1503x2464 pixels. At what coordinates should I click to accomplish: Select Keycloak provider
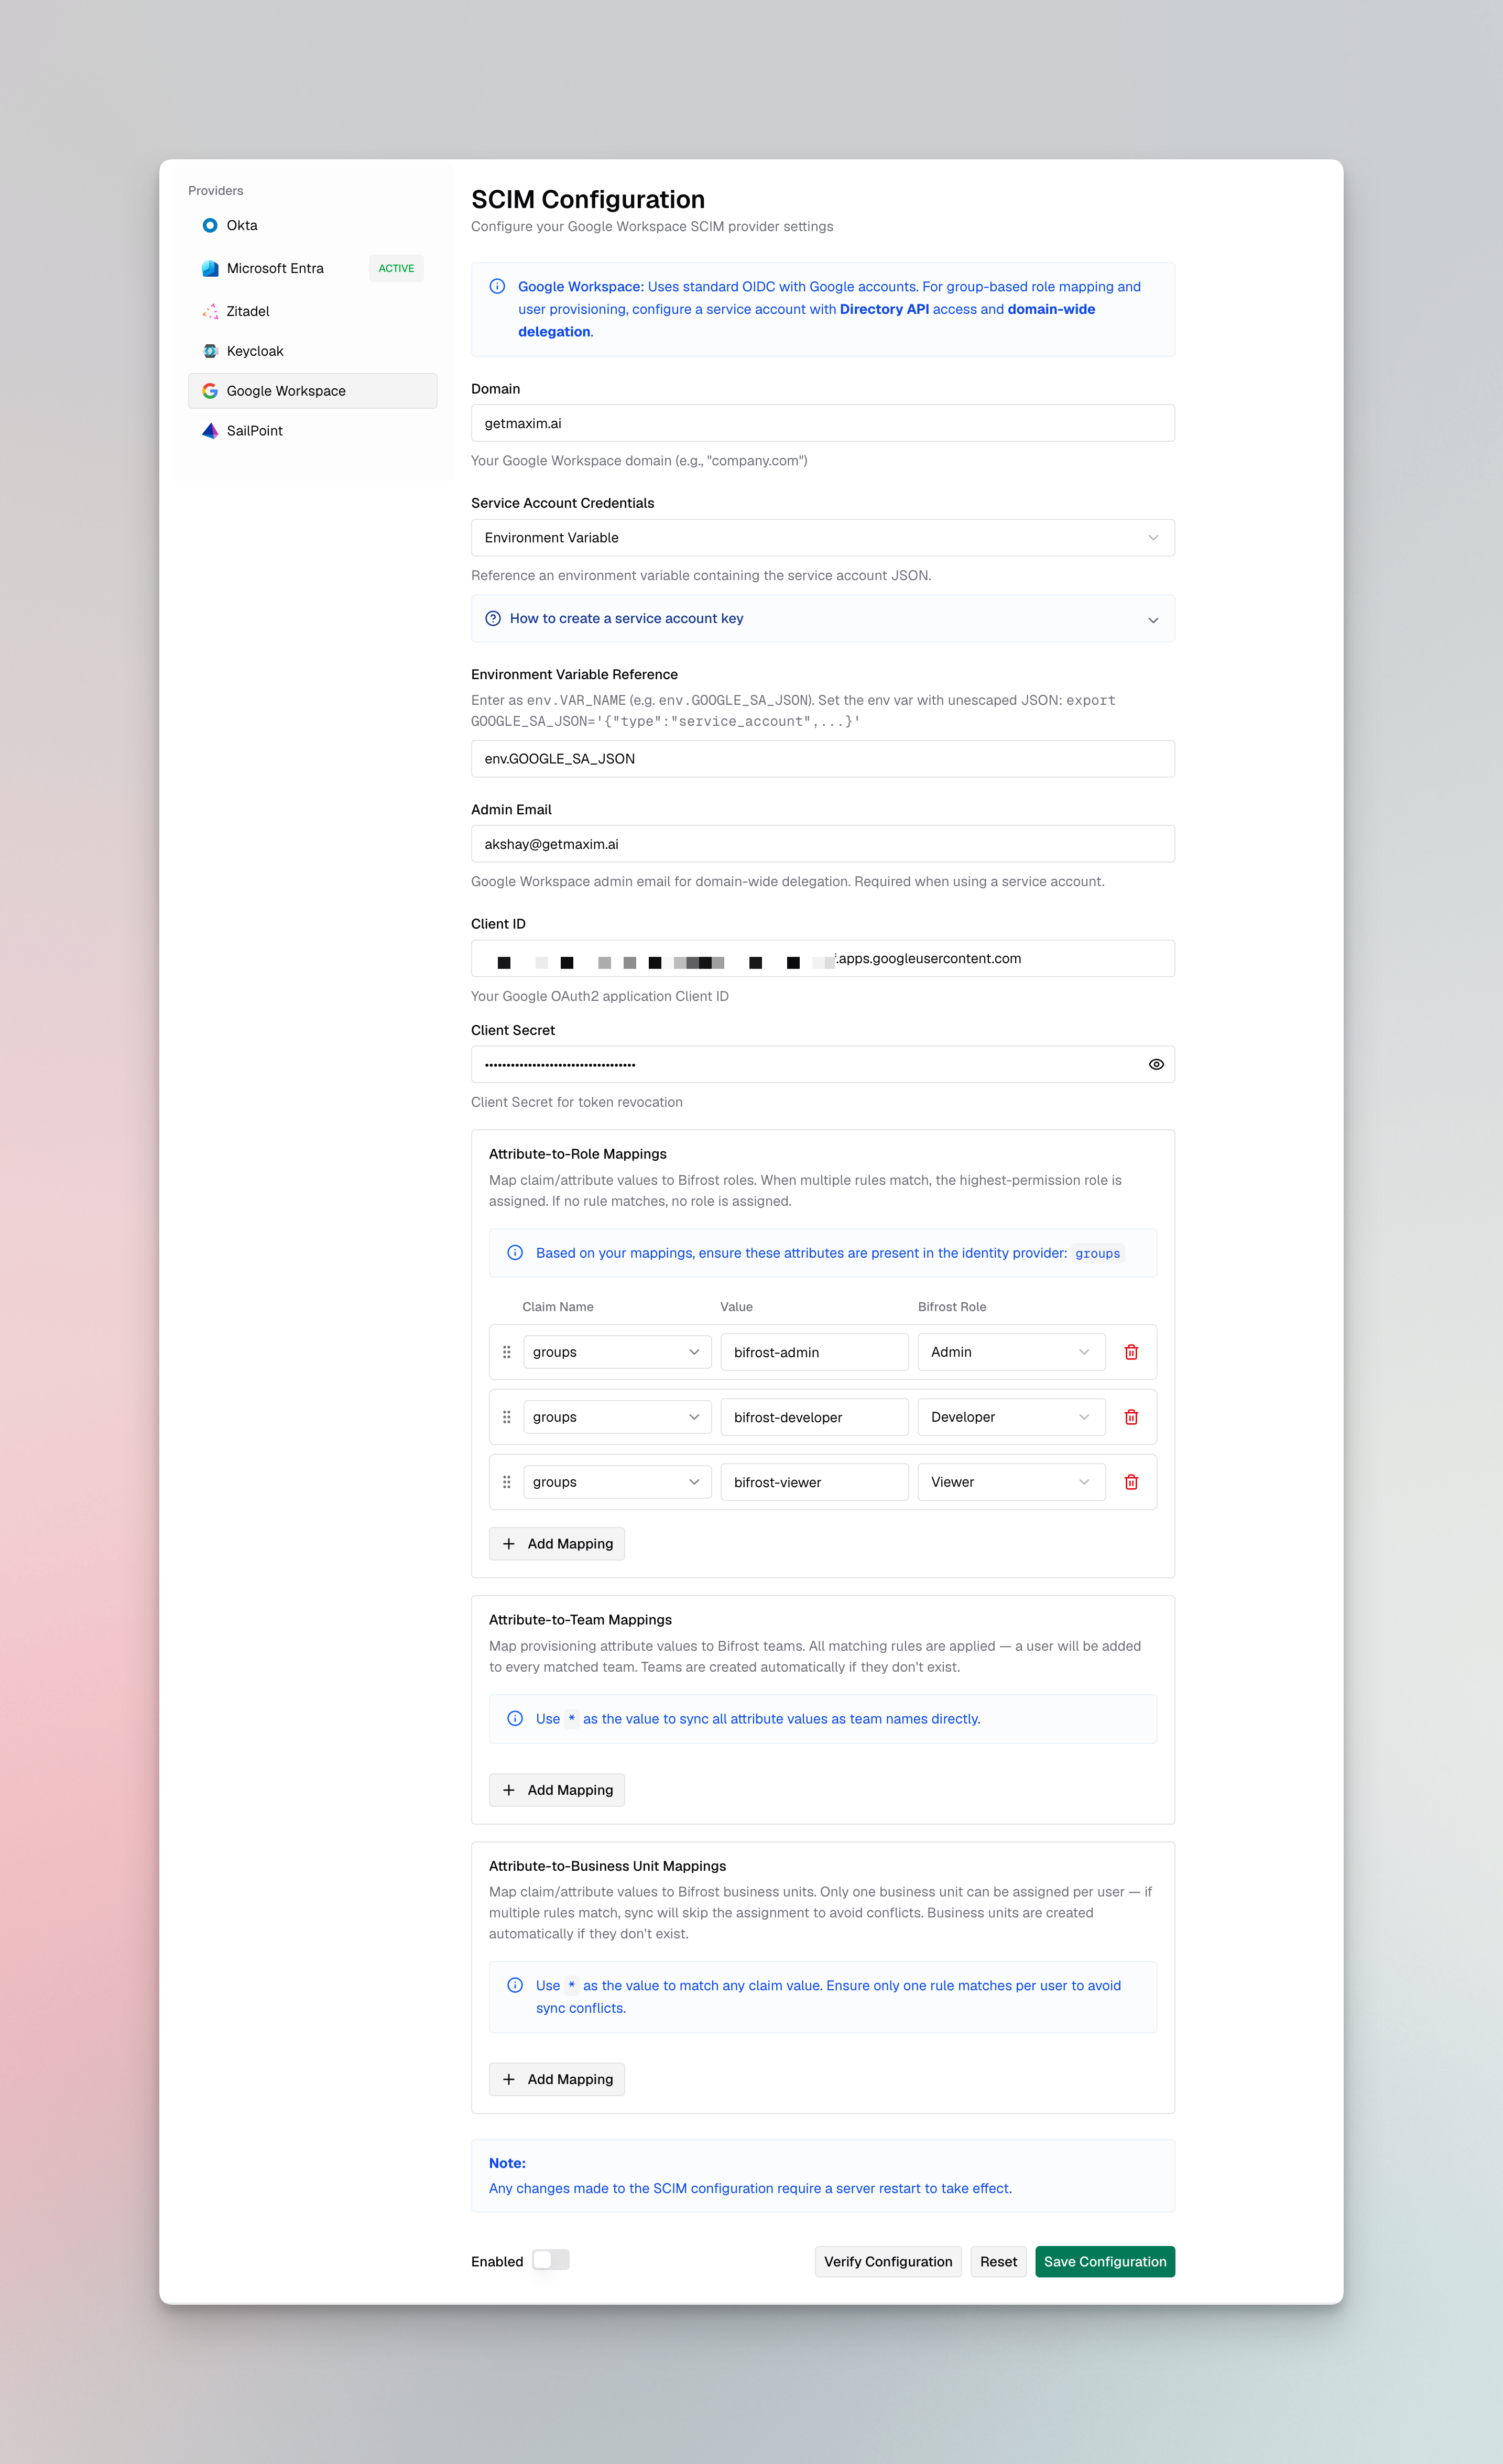[312, 351]
